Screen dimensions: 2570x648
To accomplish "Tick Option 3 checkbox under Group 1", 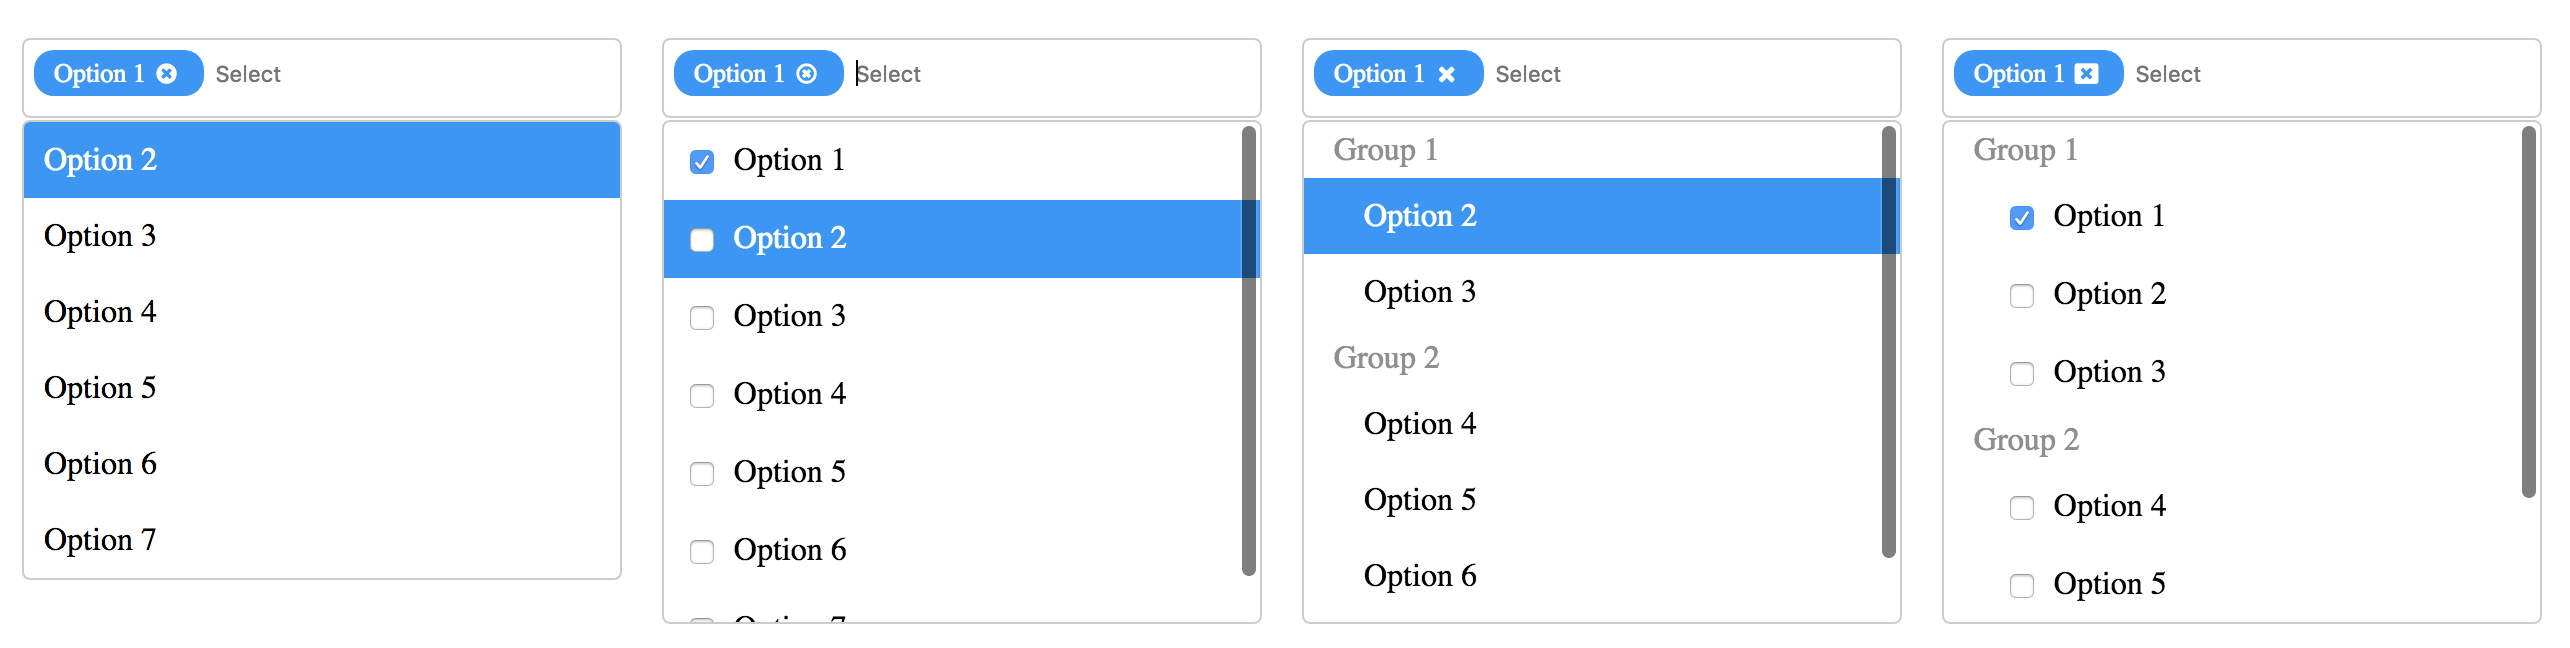I will [2021, 374].
